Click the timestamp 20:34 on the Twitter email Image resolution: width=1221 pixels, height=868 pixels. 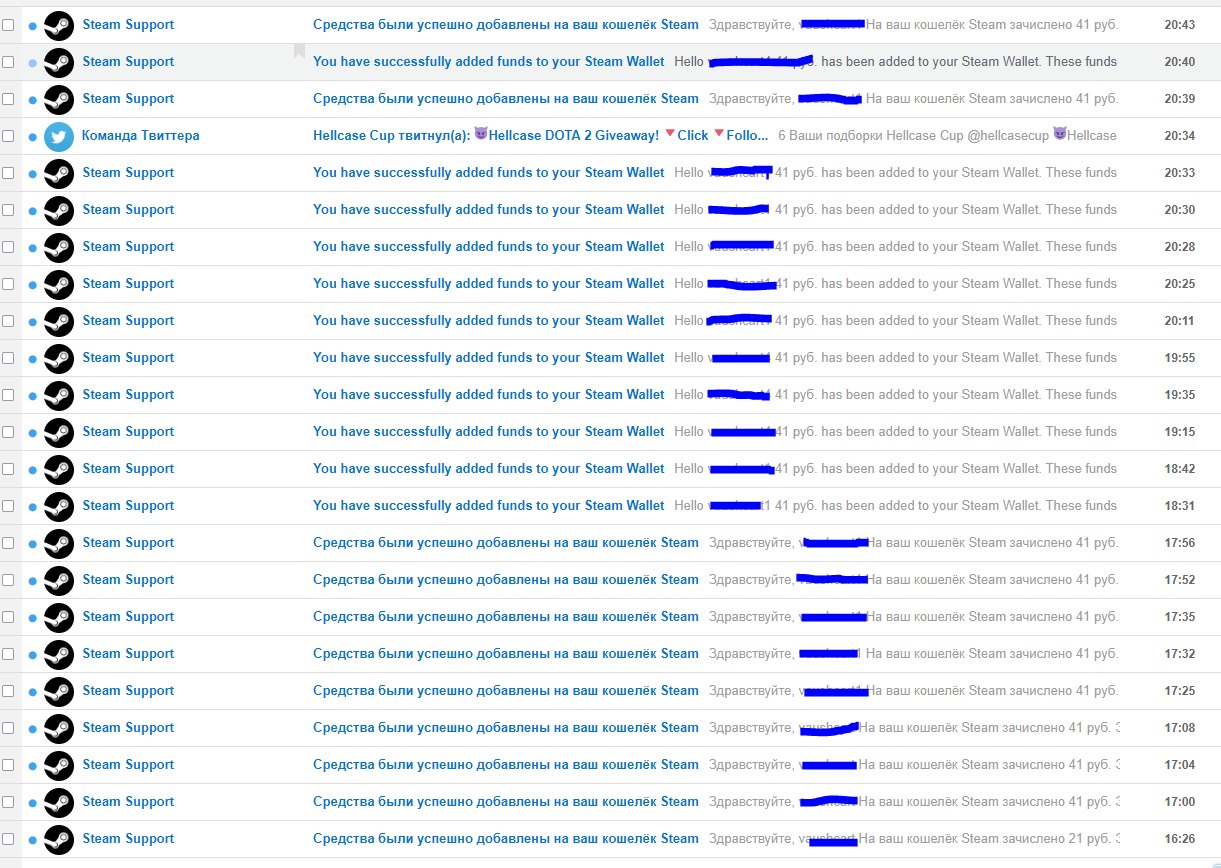1180,136
